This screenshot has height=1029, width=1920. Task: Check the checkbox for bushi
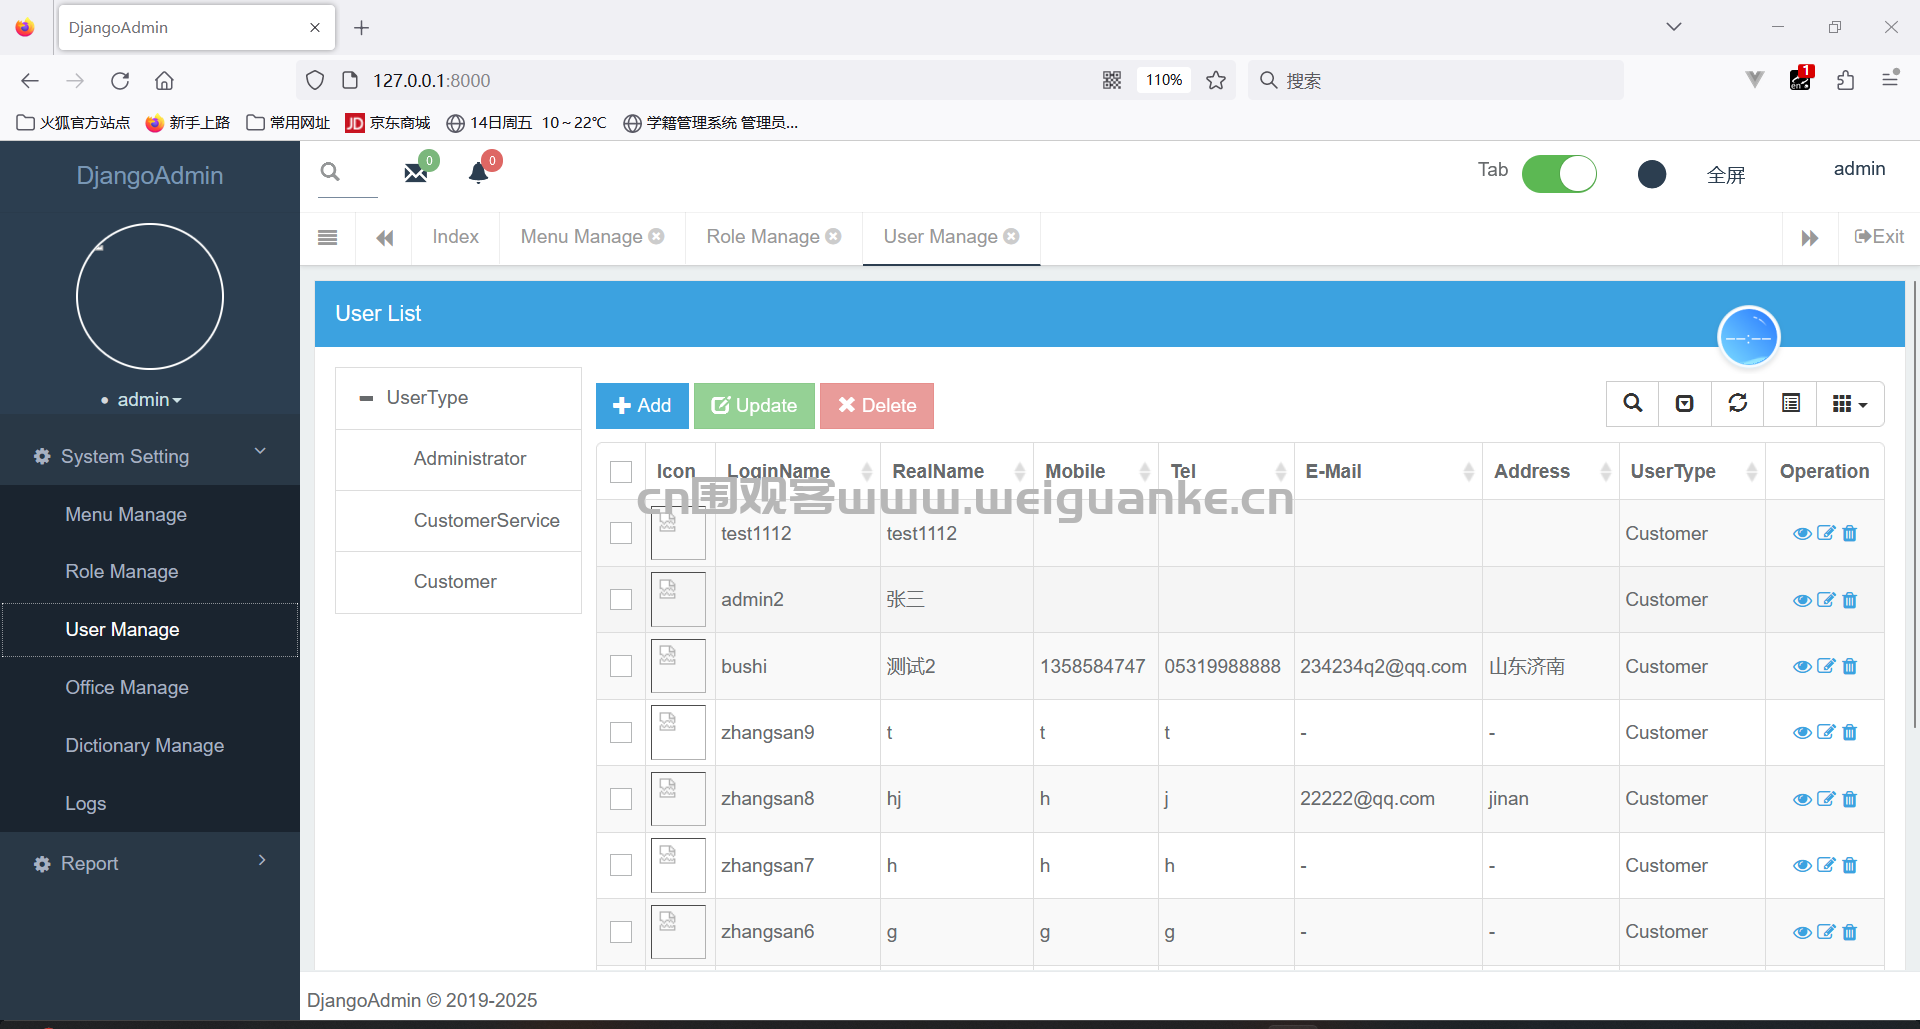click(621, 666)
